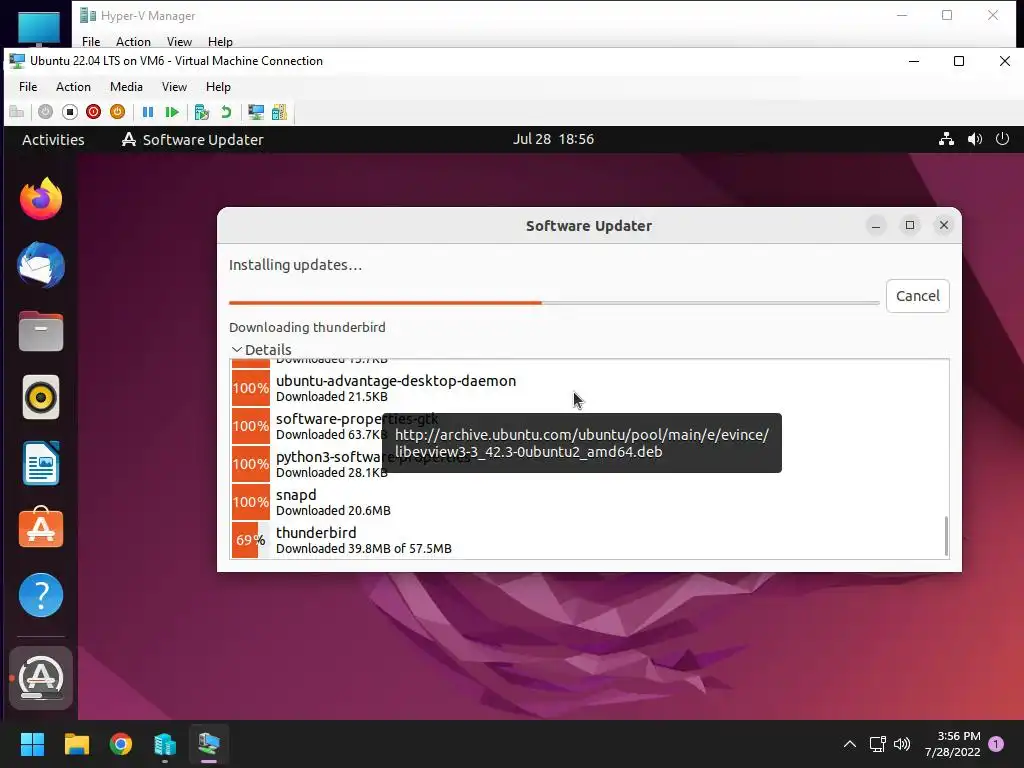The image size is (1024, 768).
Task: Collapse the Details expander
Action: pyautogui.click(x=261, y=349)
